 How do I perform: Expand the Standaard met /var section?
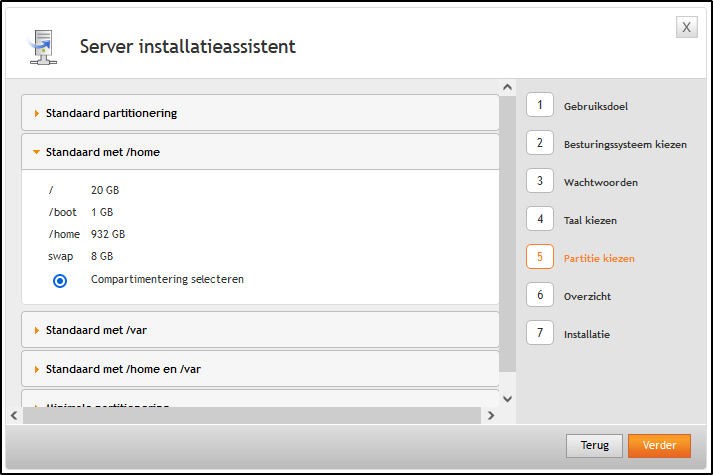(96, 330)
